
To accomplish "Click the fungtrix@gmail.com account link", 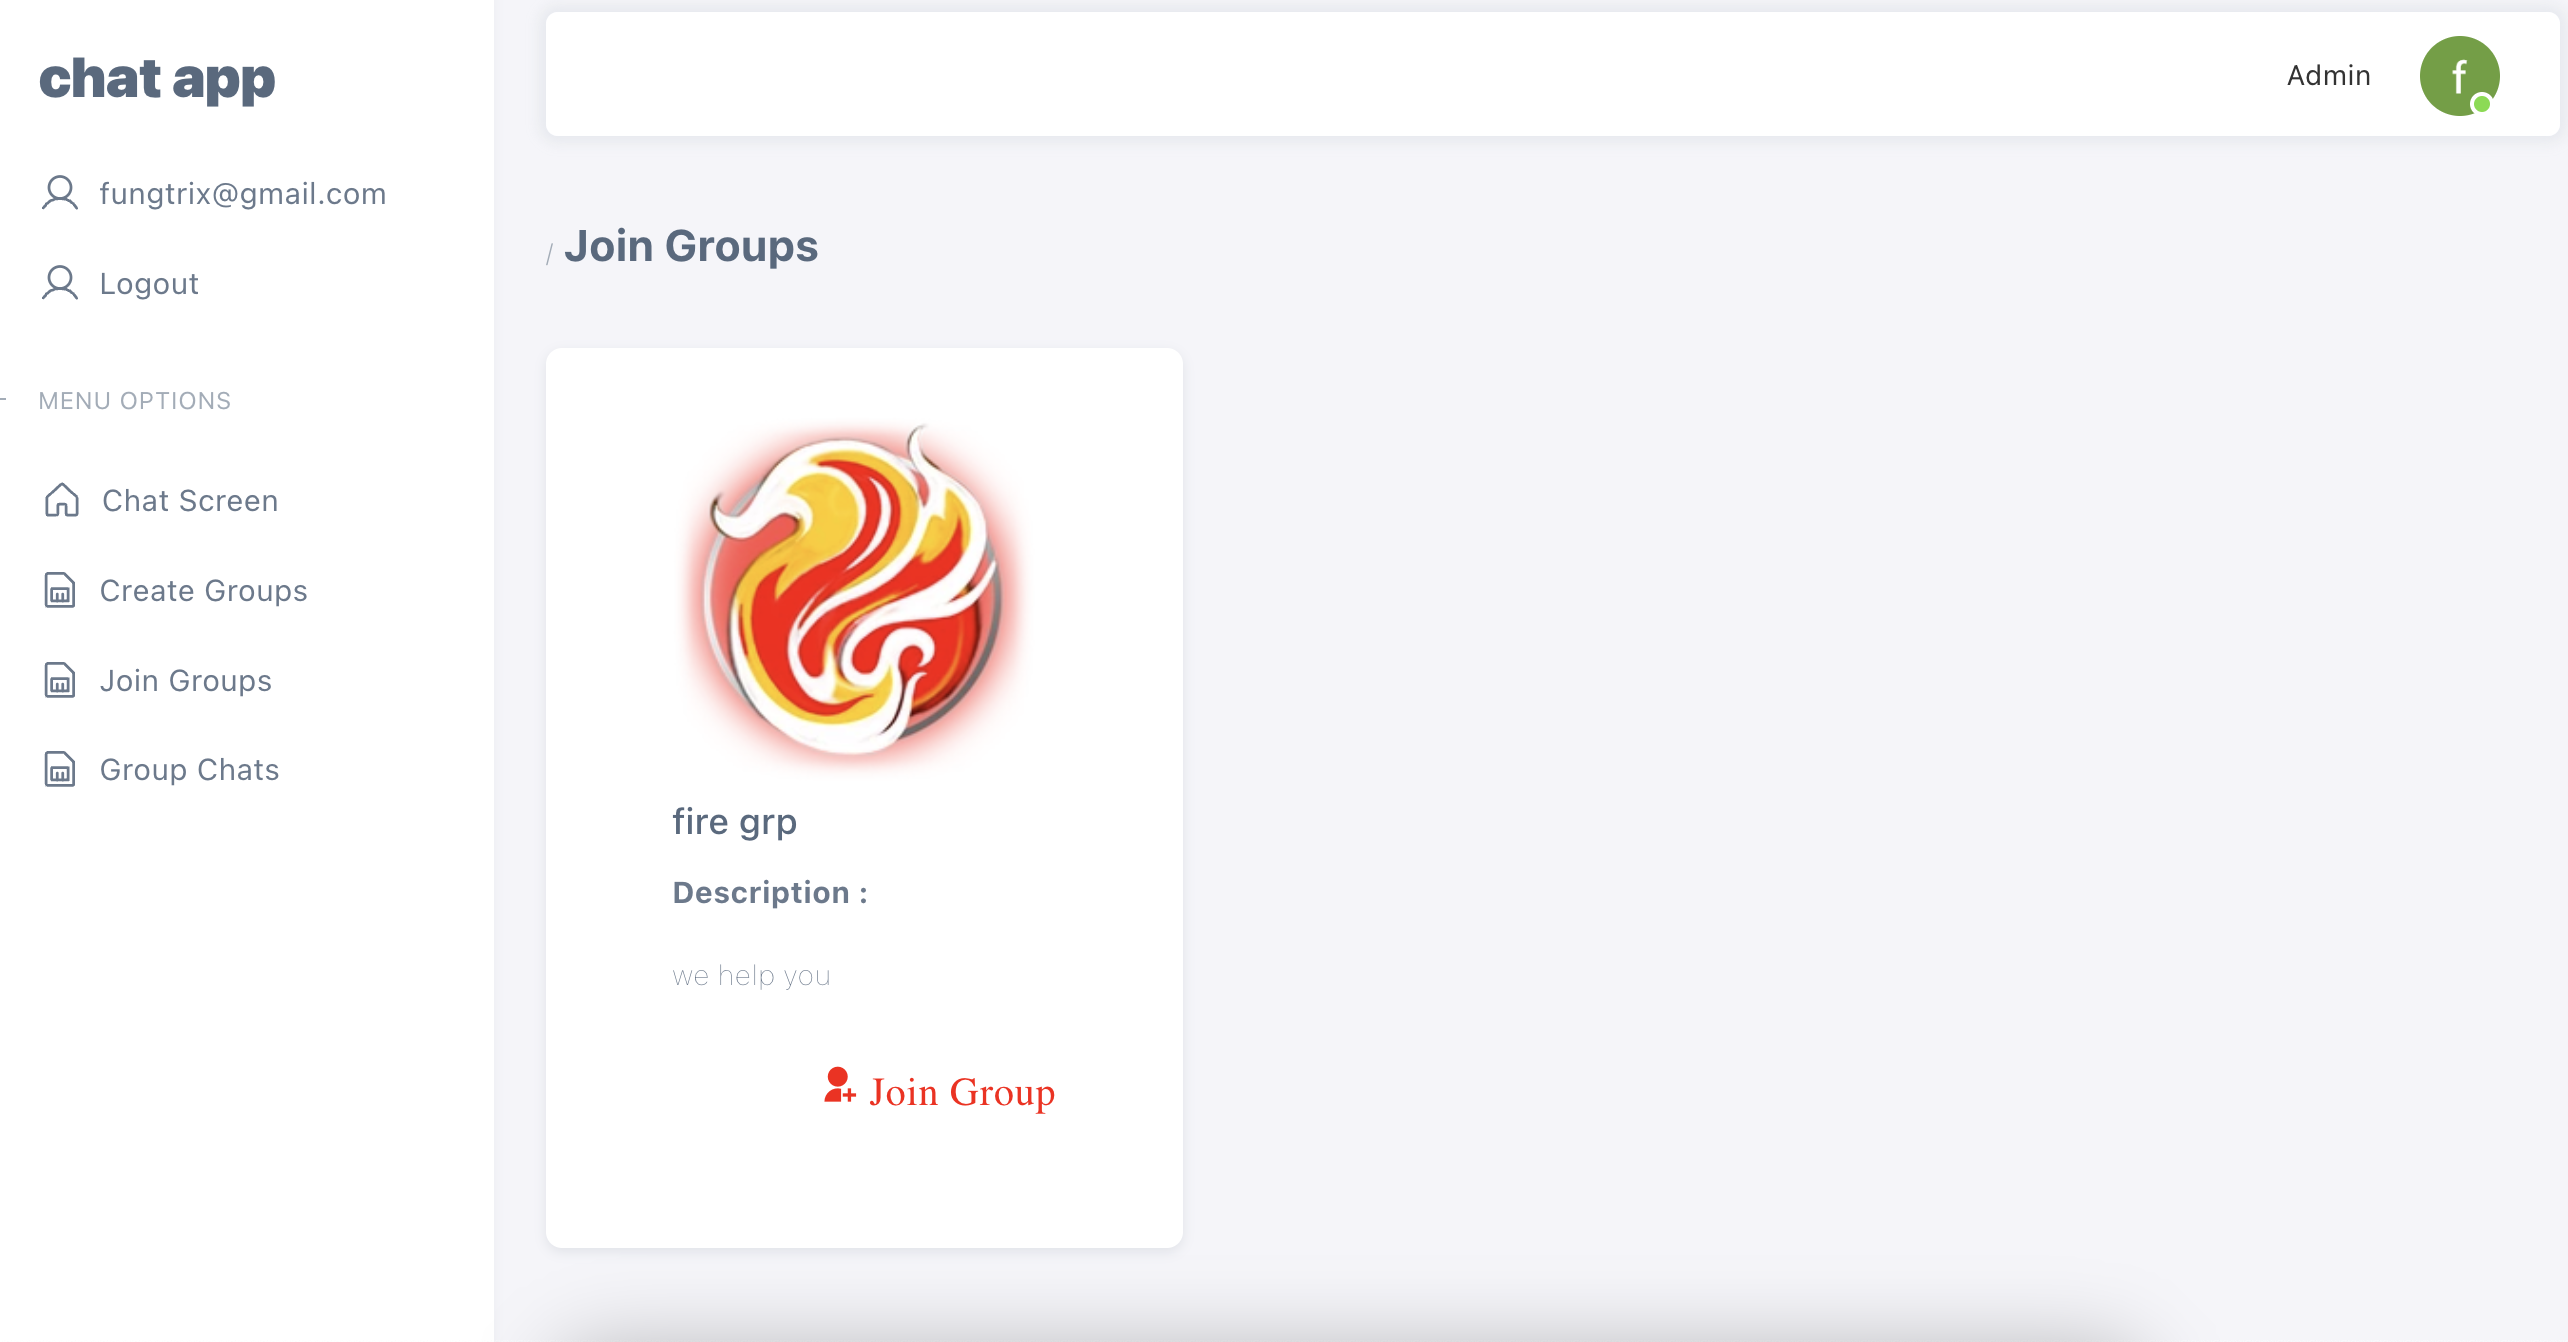I will (x=242, y=193).
